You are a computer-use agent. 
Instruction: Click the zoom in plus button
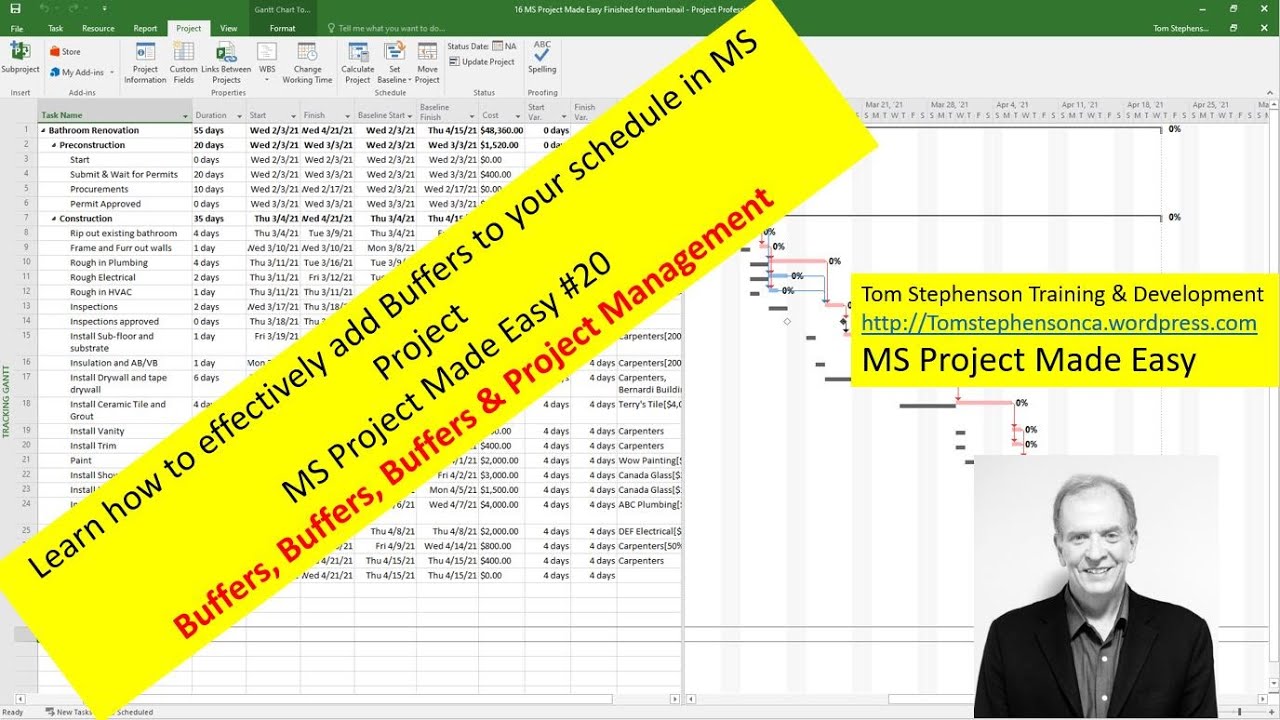[1270, 712]
